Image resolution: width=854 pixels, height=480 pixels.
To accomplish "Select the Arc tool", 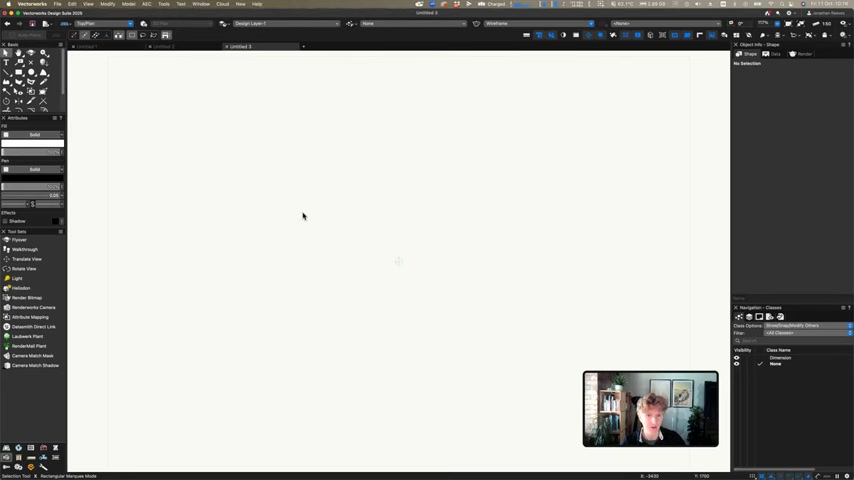I will pyautogui.click(x=44, y=72).
